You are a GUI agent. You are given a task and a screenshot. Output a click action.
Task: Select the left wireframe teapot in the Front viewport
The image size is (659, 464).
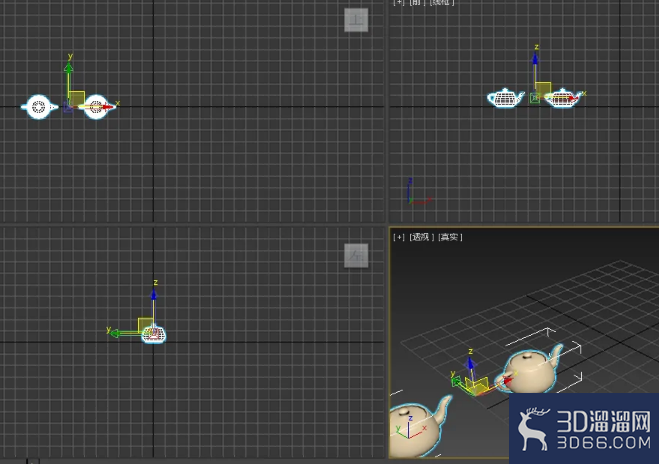tap(506, 98)
